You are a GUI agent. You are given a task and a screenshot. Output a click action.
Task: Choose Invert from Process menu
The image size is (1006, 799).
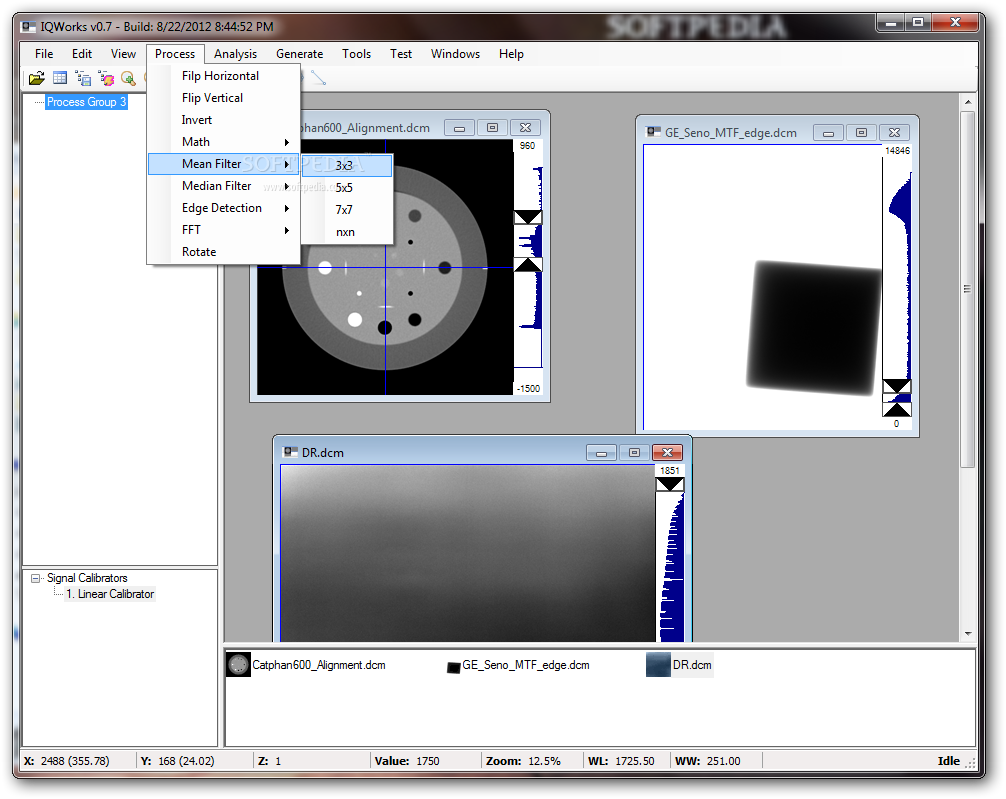click(x=223, y=120)
